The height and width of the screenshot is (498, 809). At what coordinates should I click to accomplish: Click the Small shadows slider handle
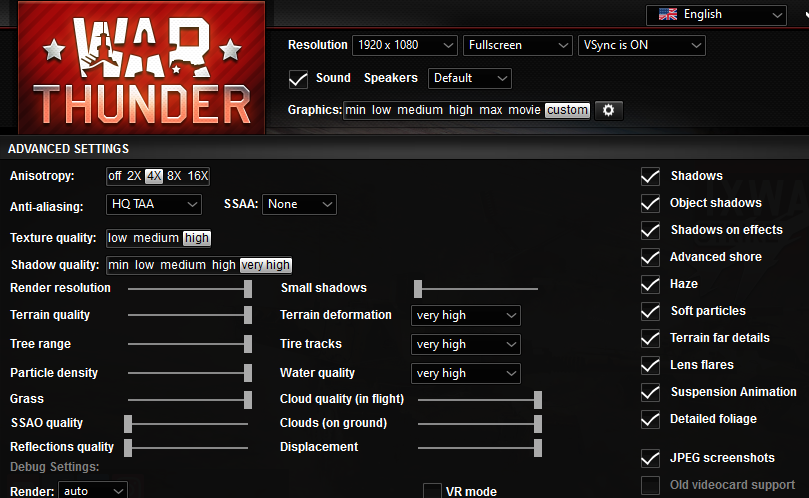(x=418, y=289)
